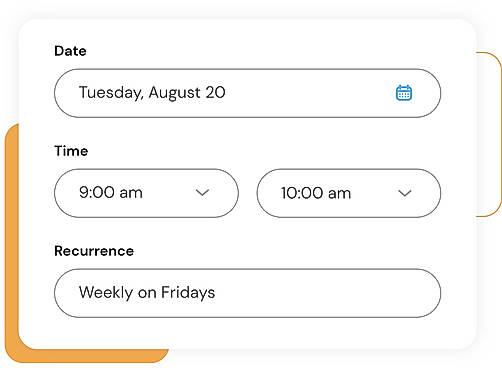Viewport: 502px width, 368px height.
Task: Click the orange outlined bracket on the right
Action: point(493,133)
